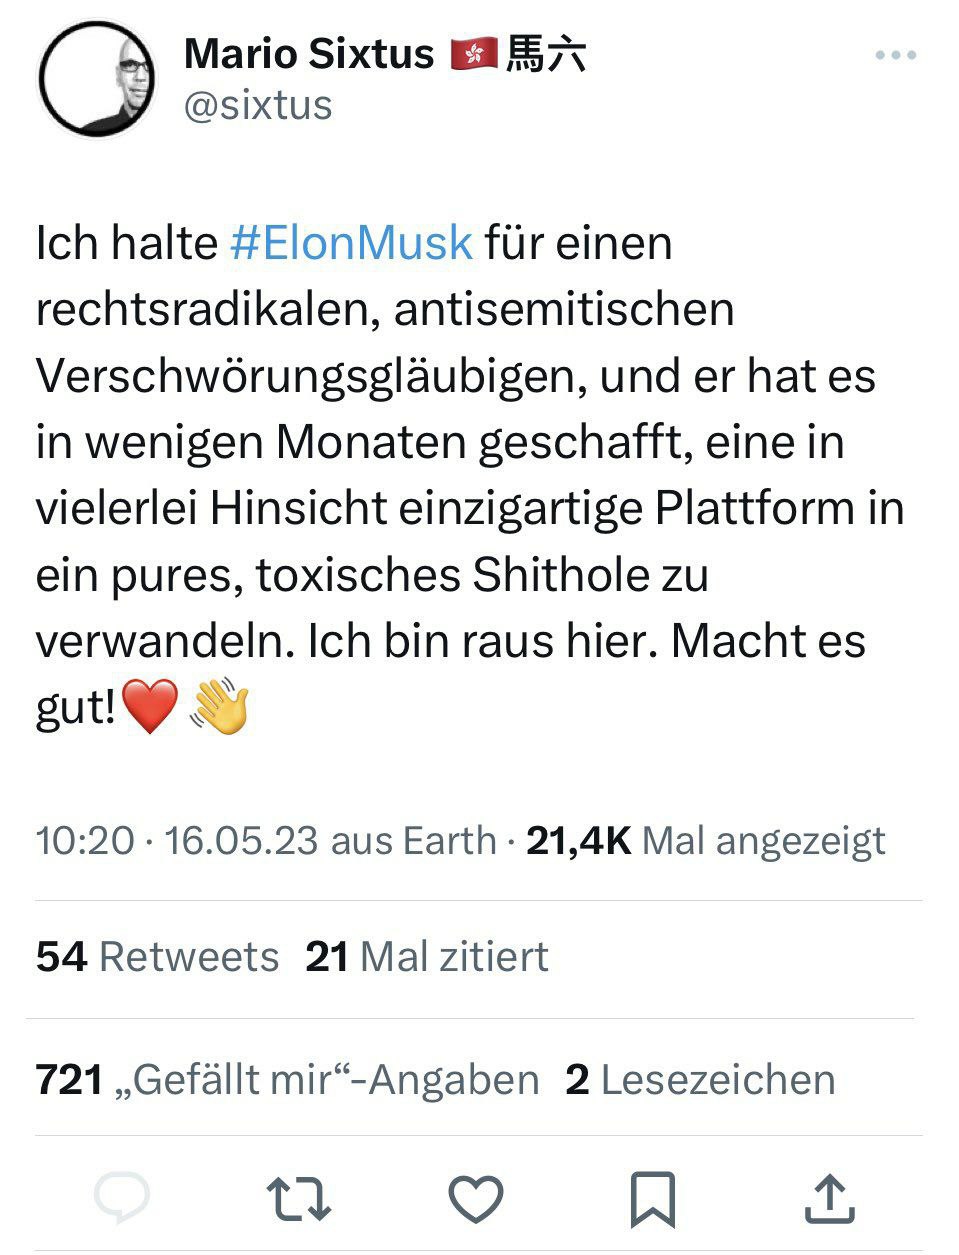Click the 10:20 · 16.05.23 timestamp
Viewport: 959px width, 1255px height.
[x=178, y=840]
